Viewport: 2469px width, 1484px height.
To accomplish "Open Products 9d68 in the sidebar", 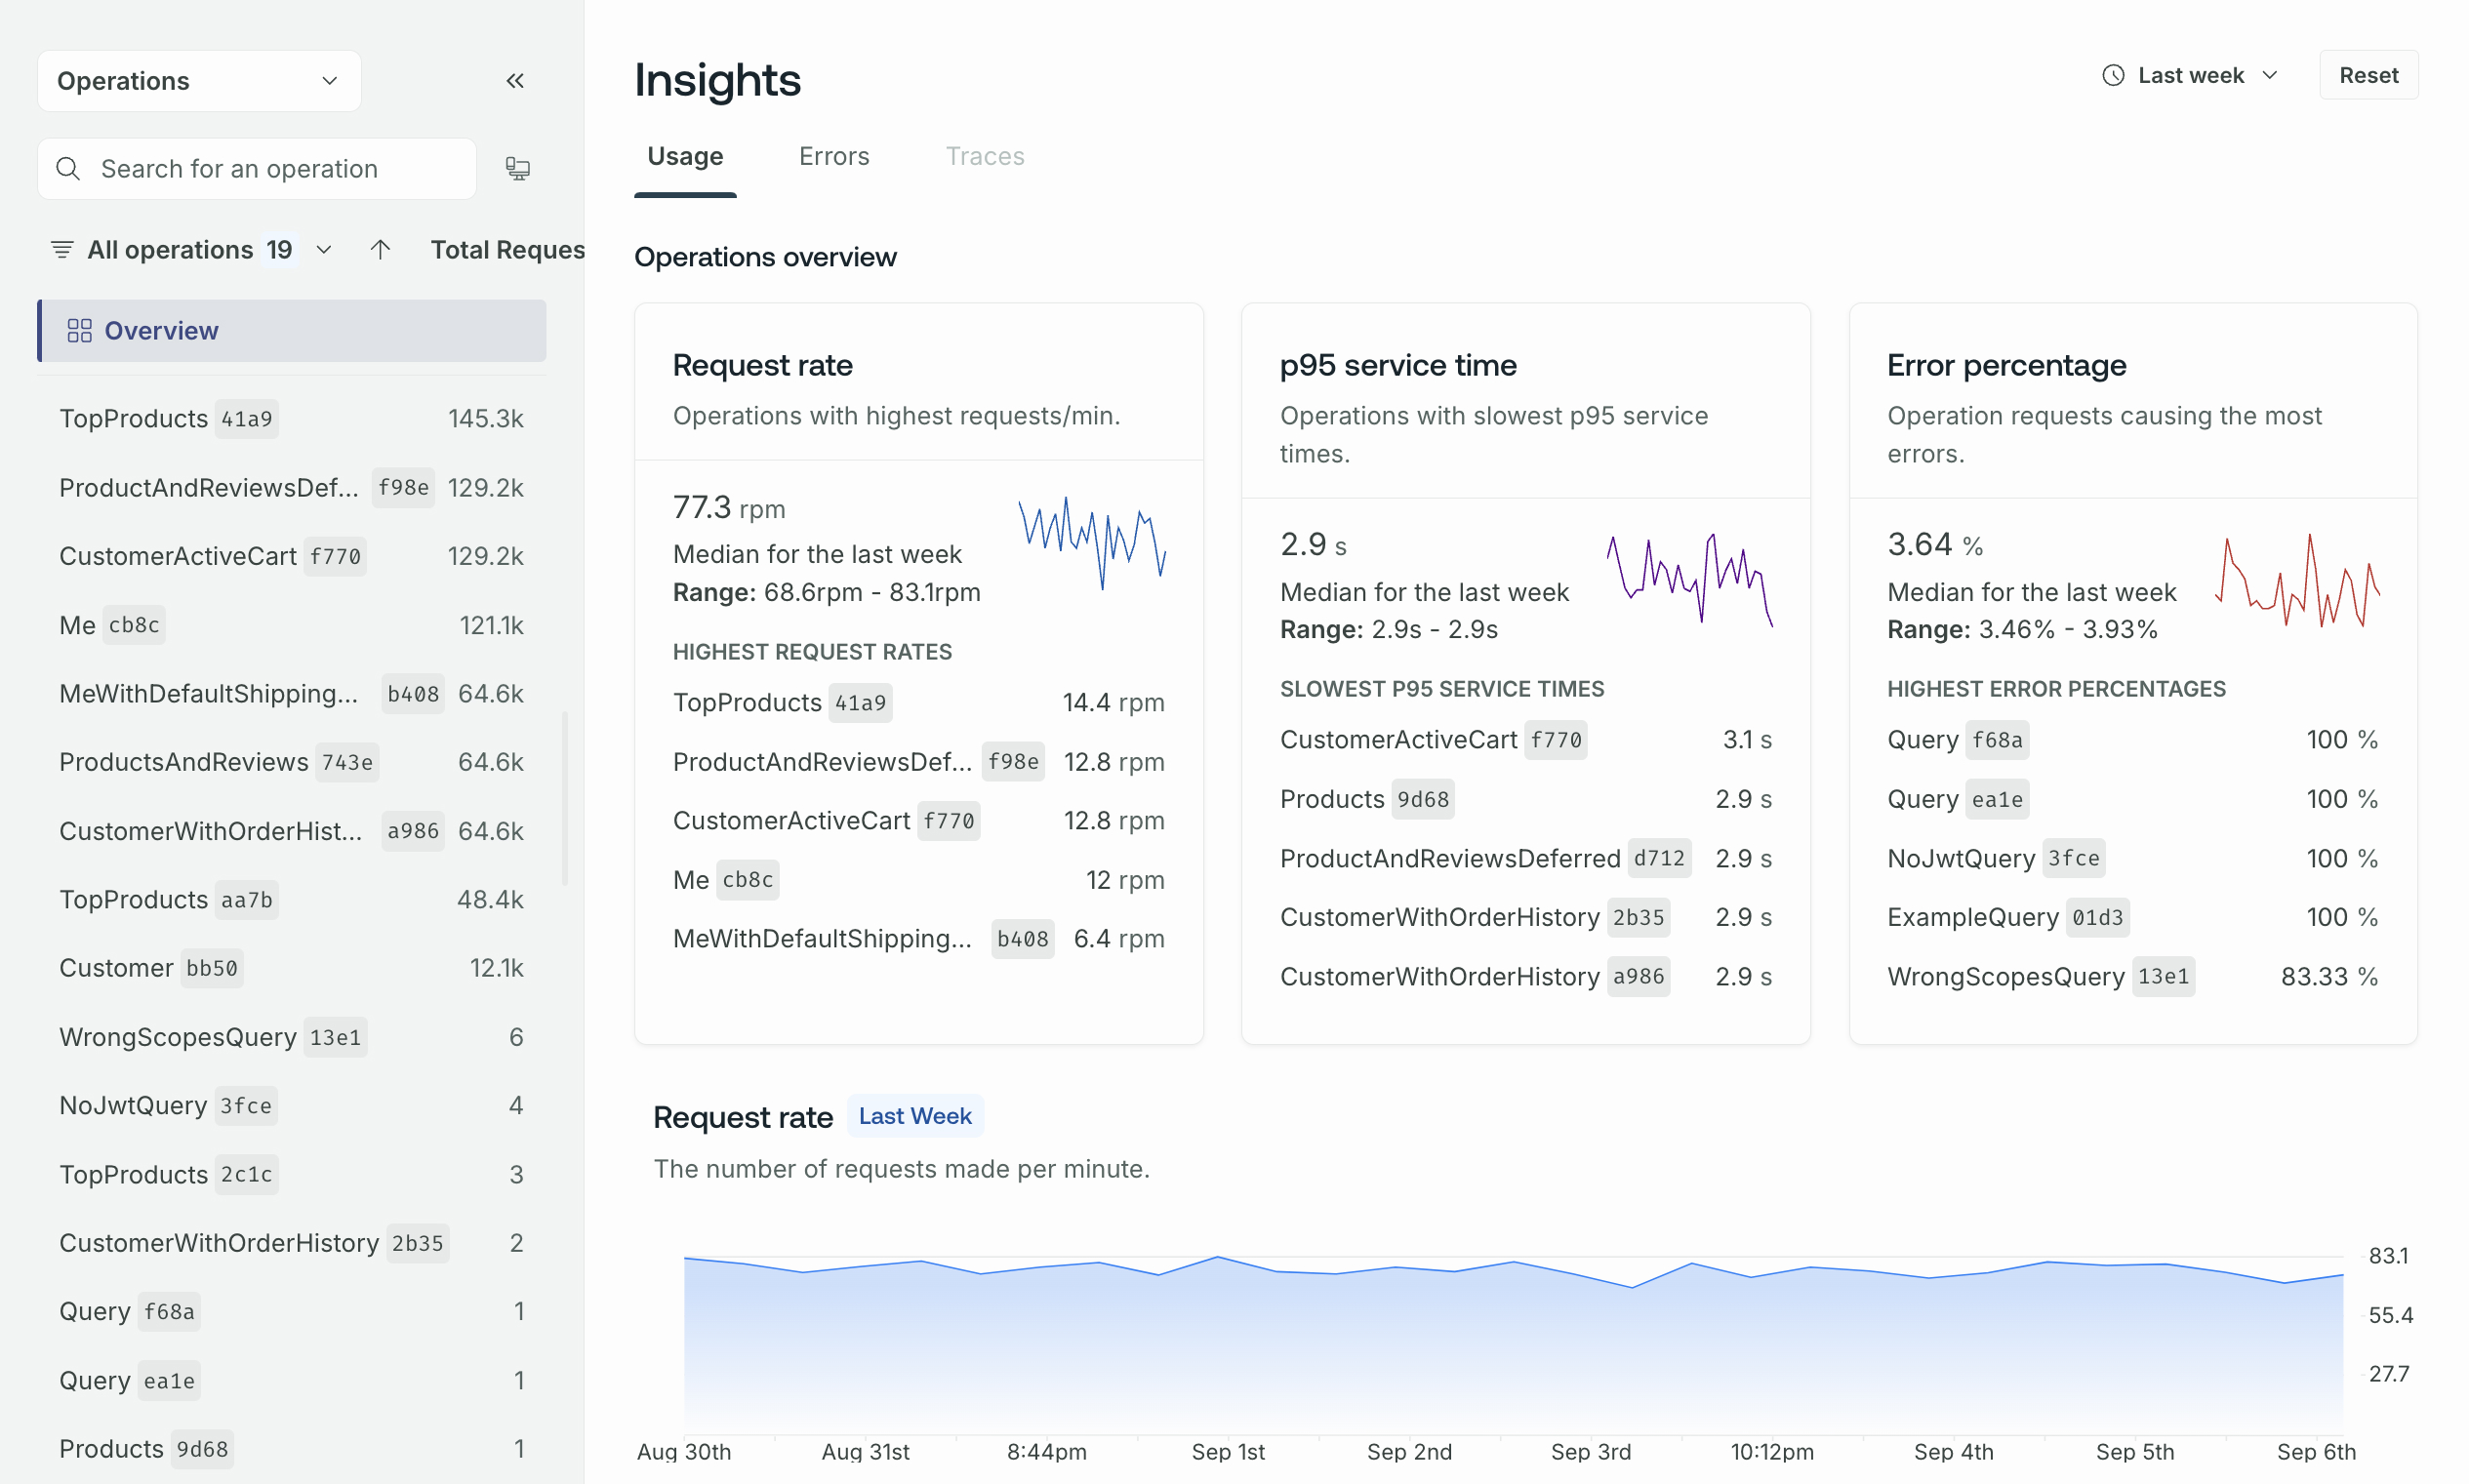I will 292,1449.
